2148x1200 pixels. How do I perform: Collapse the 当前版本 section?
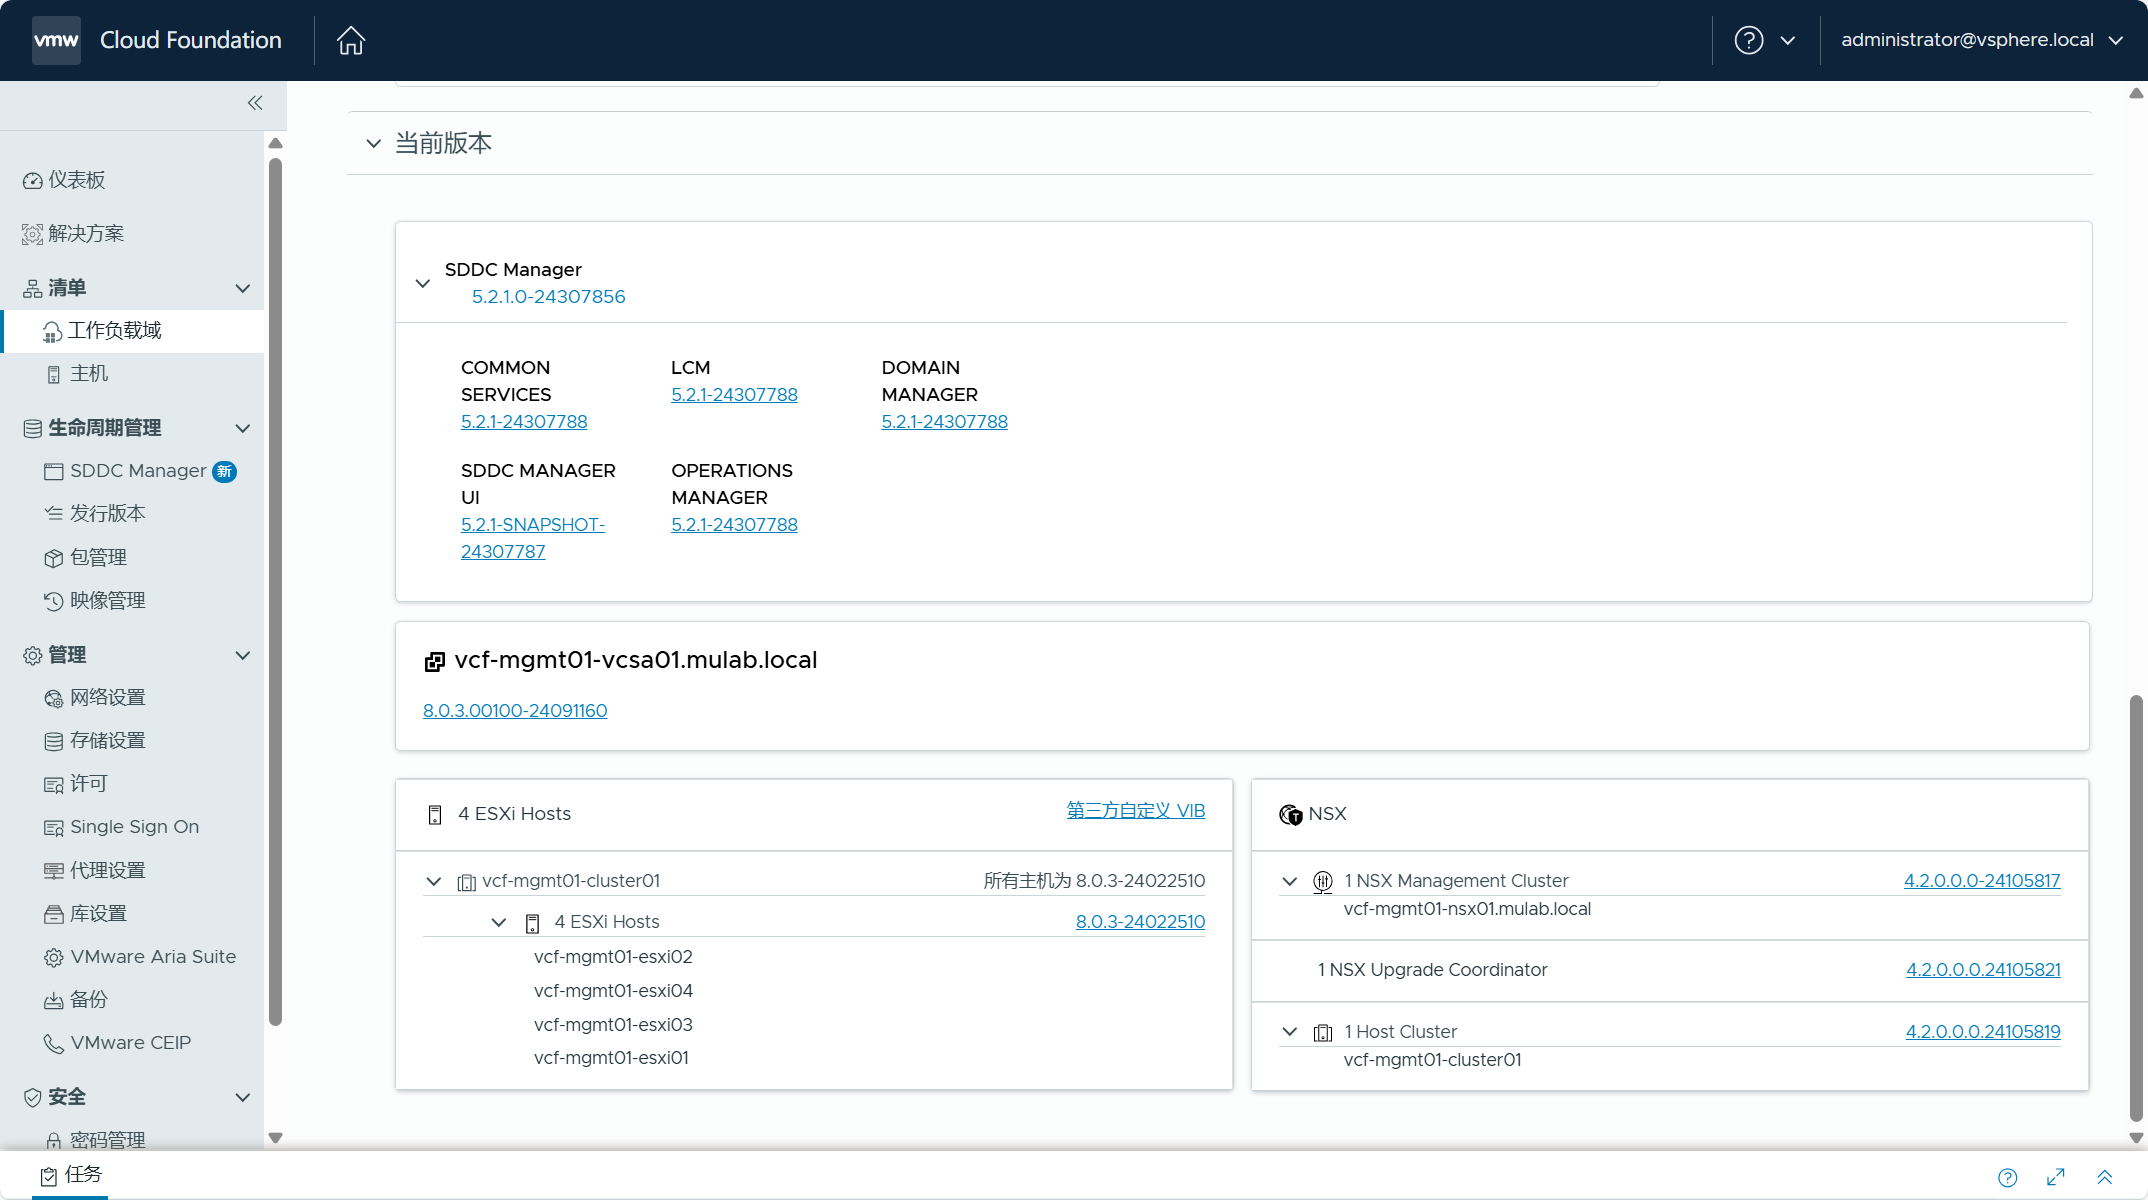(374, 144)
